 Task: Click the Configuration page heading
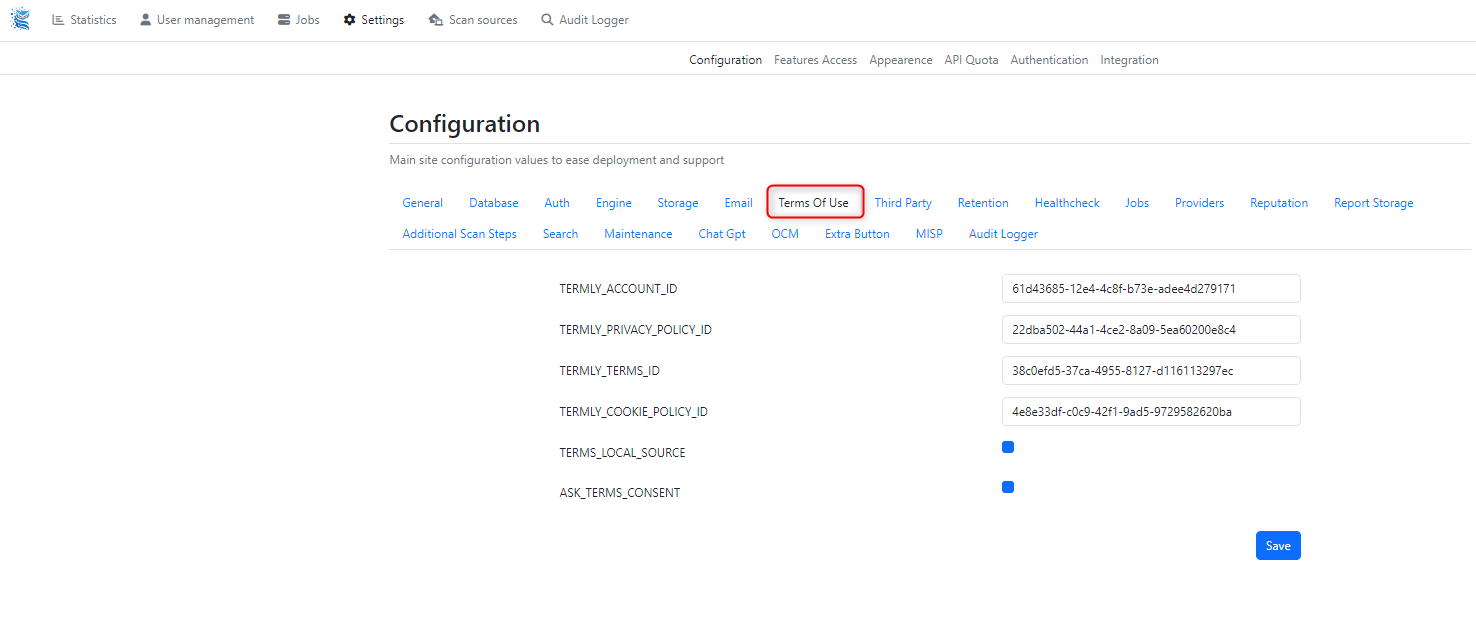click(464, 124)
